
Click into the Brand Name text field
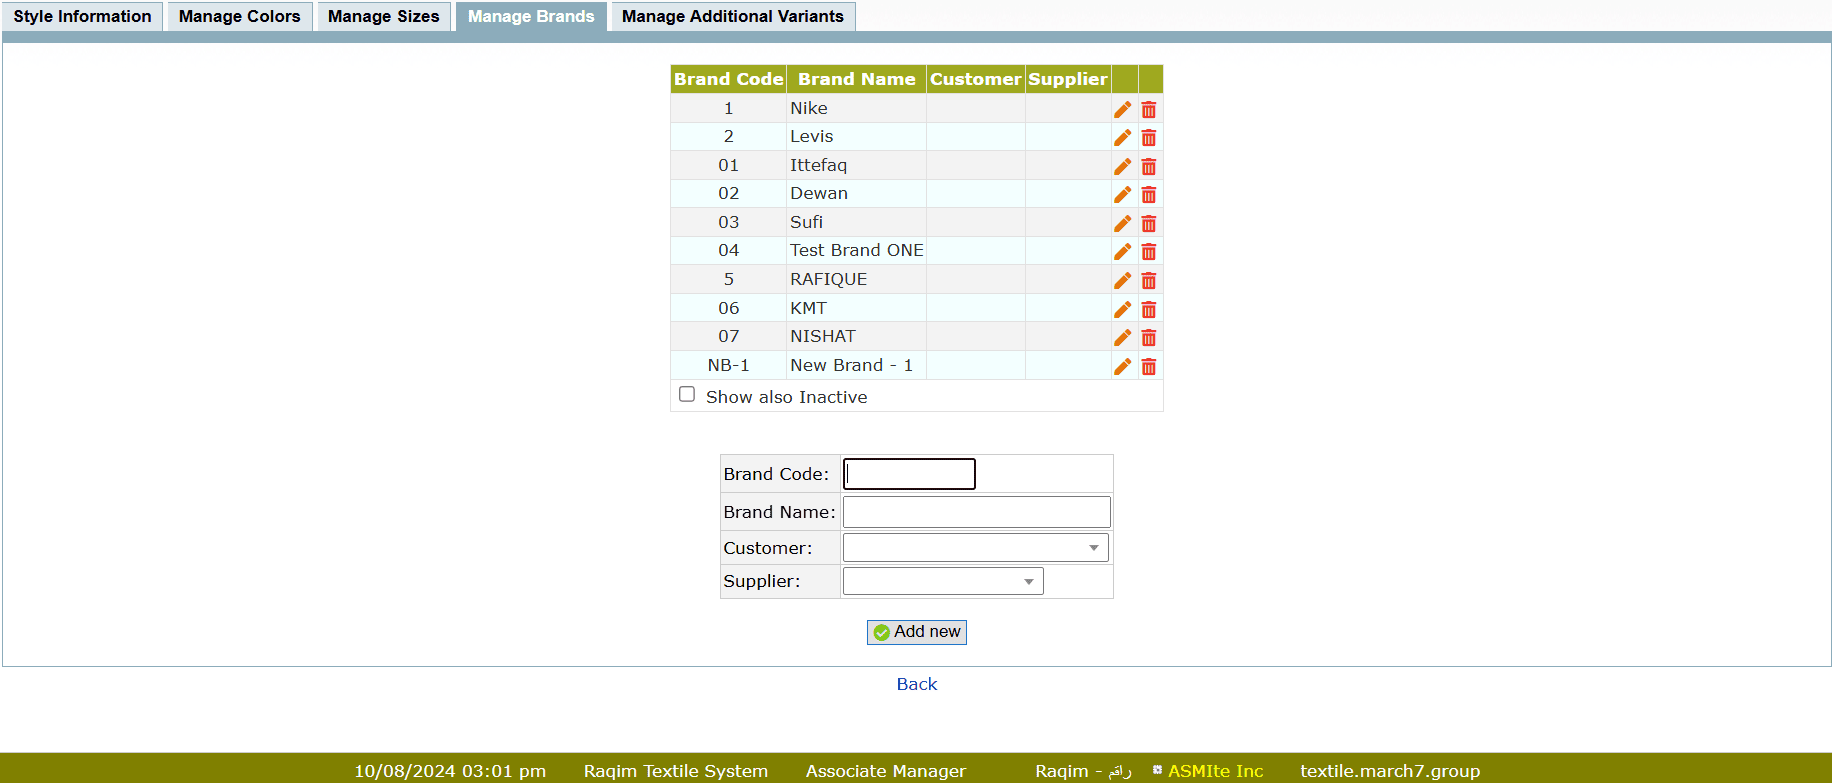pyautogui.click(x=976, y=512)
